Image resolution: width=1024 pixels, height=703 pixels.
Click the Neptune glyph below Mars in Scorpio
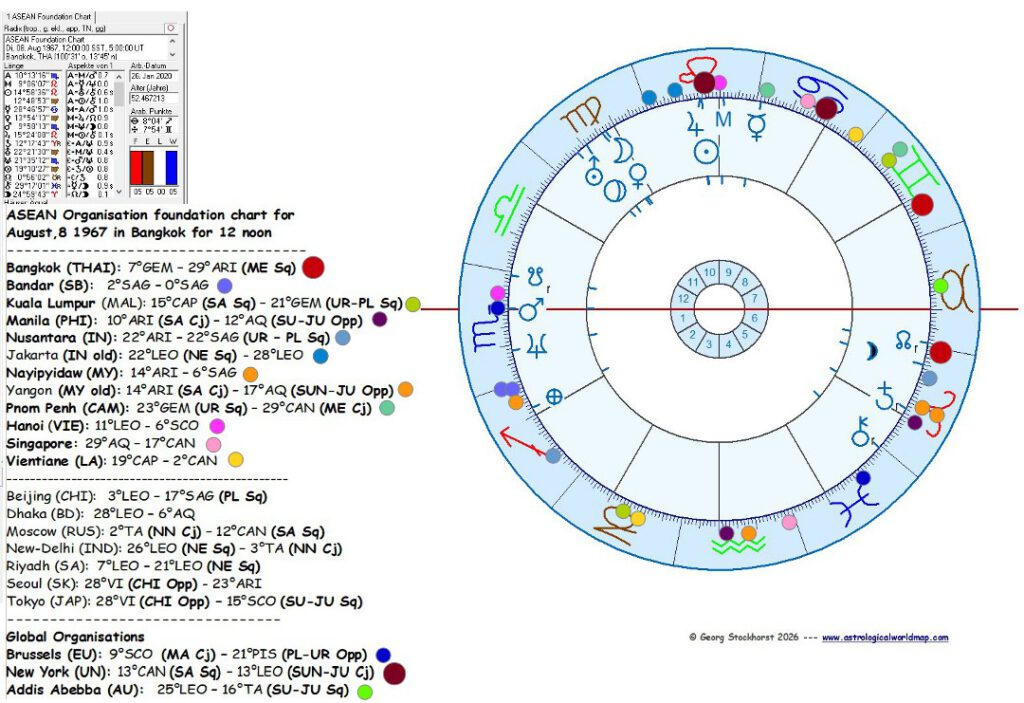[536, 344]
